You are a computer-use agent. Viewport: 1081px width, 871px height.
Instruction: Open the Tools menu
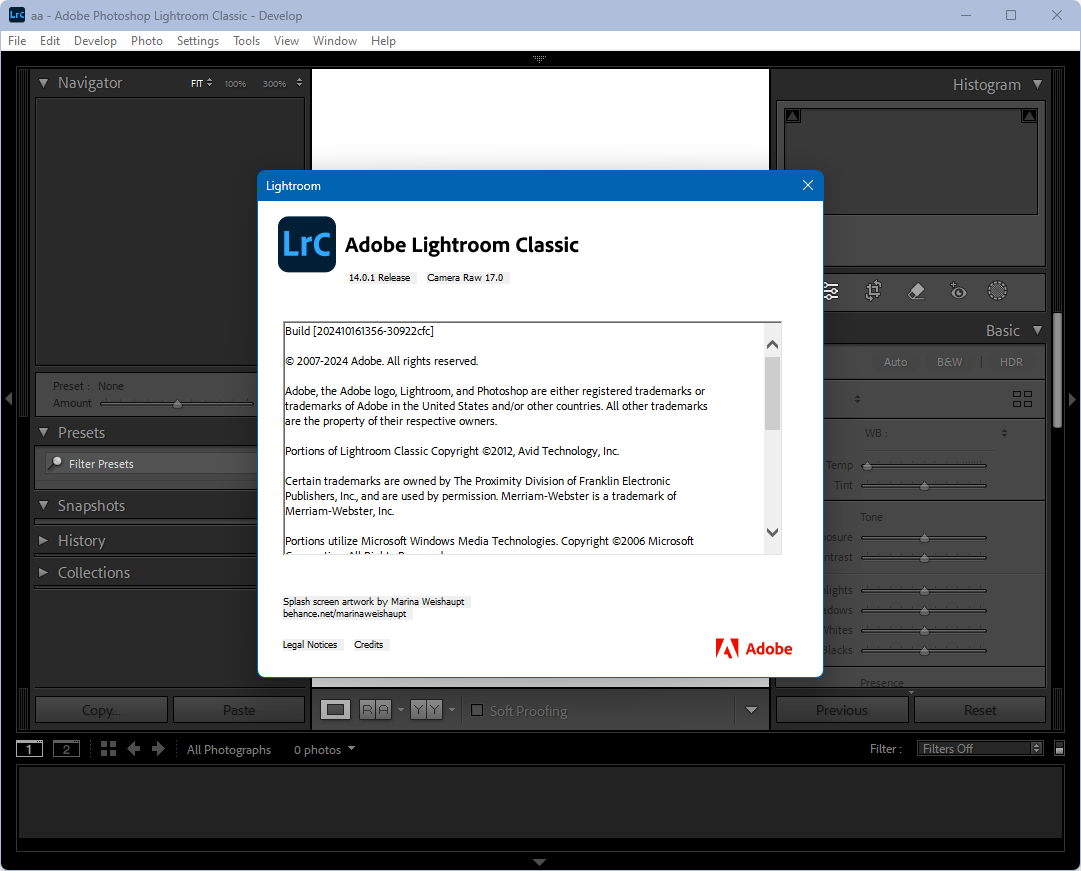246,41
